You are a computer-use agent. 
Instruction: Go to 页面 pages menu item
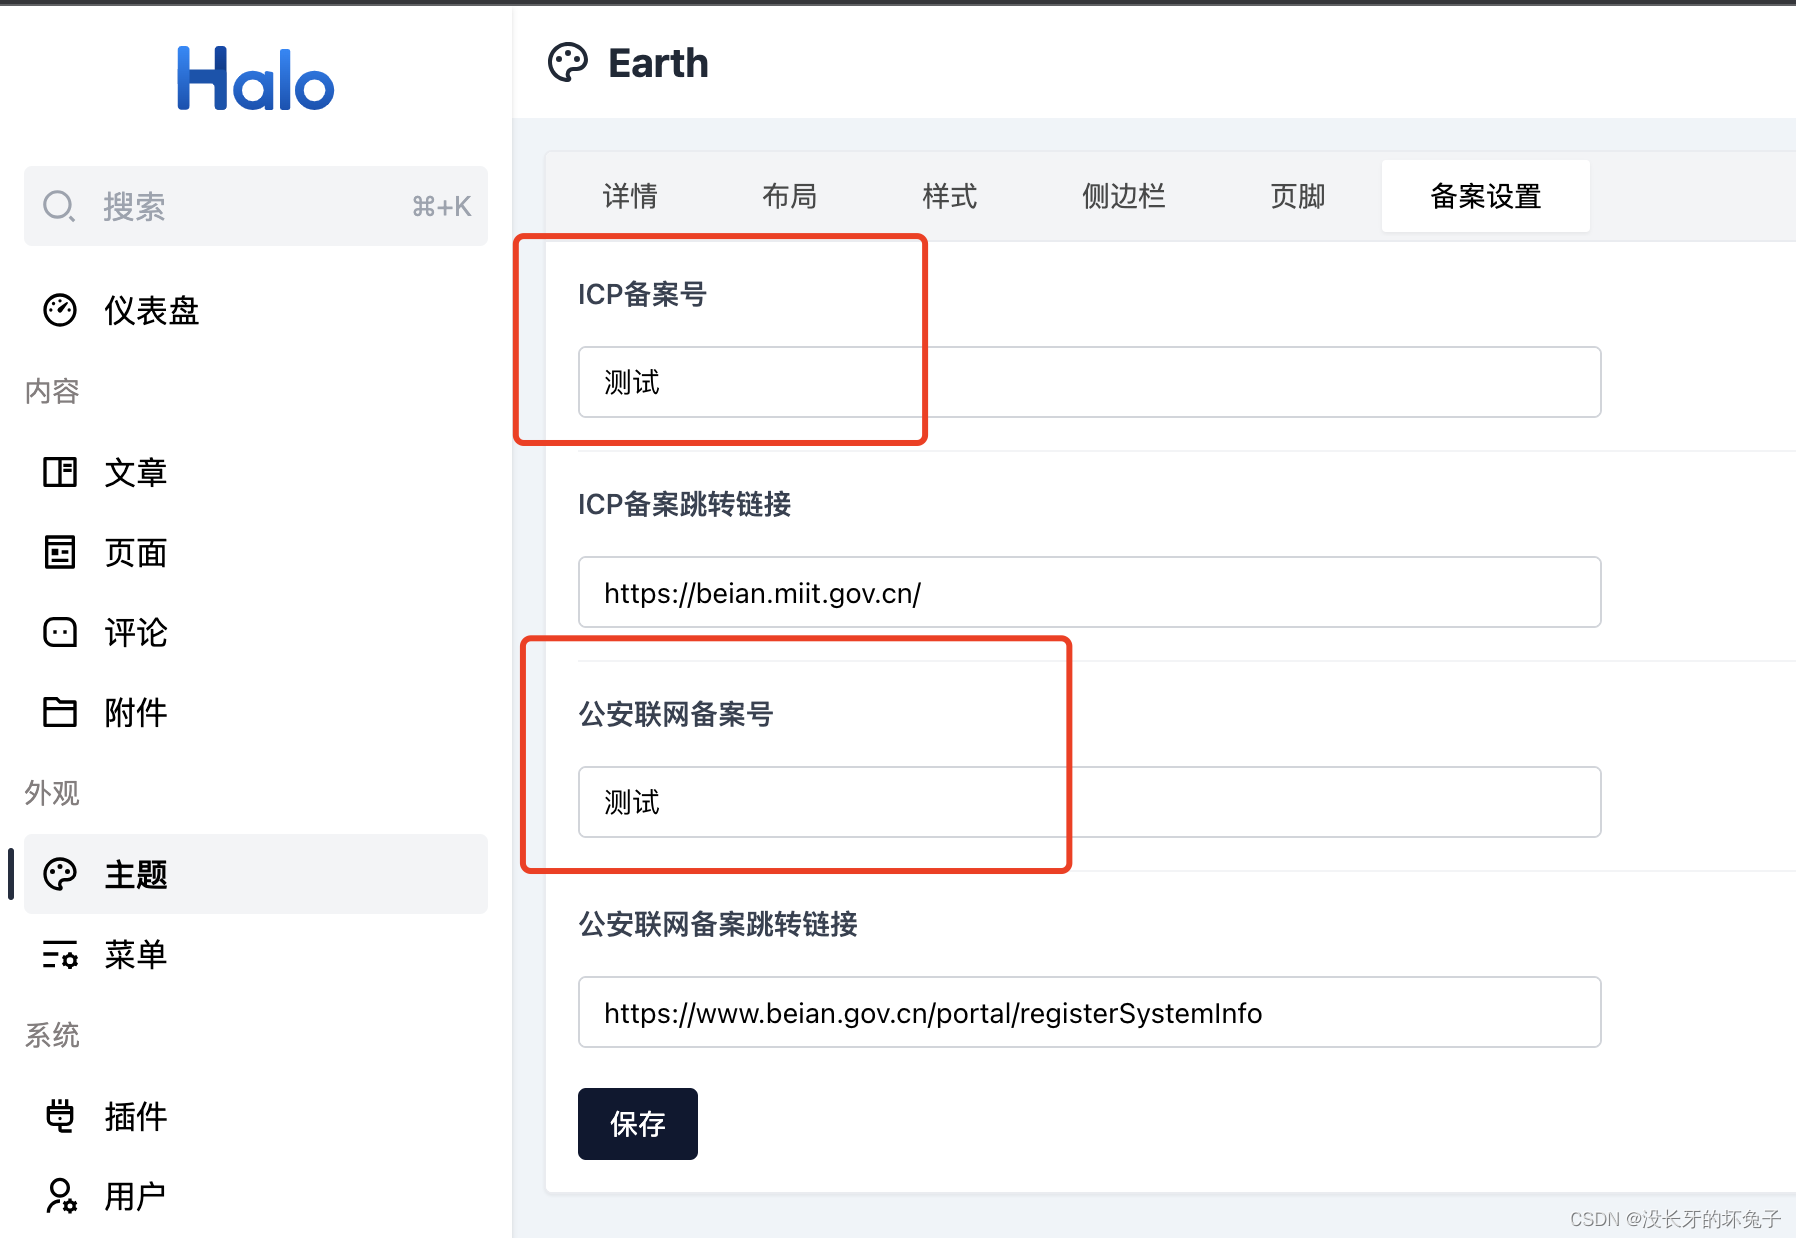[x=256, y=552]
